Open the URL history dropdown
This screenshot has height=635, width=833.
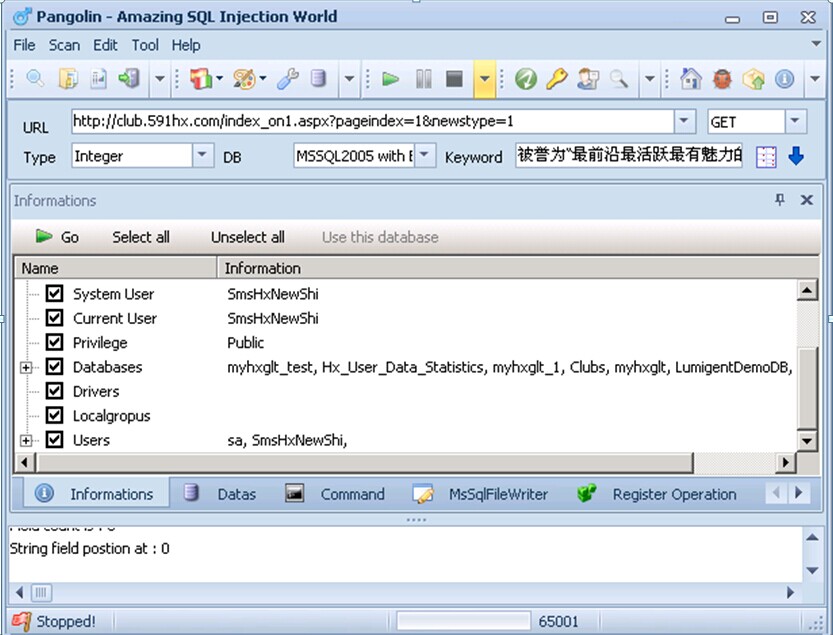tap(684, 121)
